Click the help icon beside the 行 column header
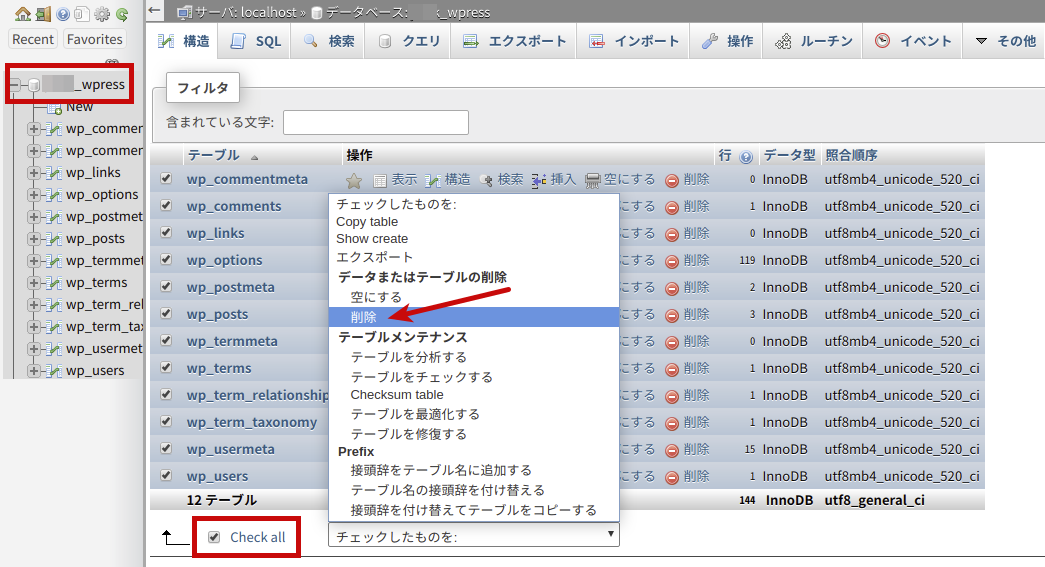Screen dimensions: 1045x567 click(746, 157)
